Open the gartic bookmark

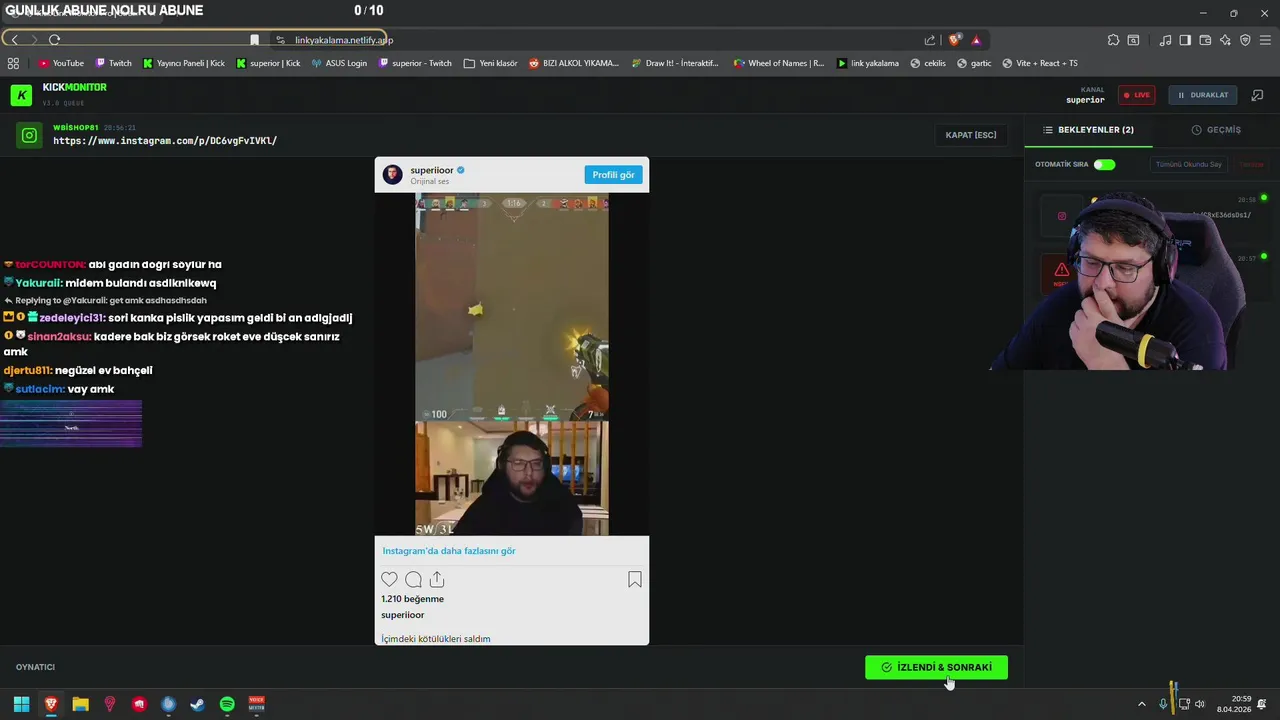pyautogui.click(x=974, y=63)
